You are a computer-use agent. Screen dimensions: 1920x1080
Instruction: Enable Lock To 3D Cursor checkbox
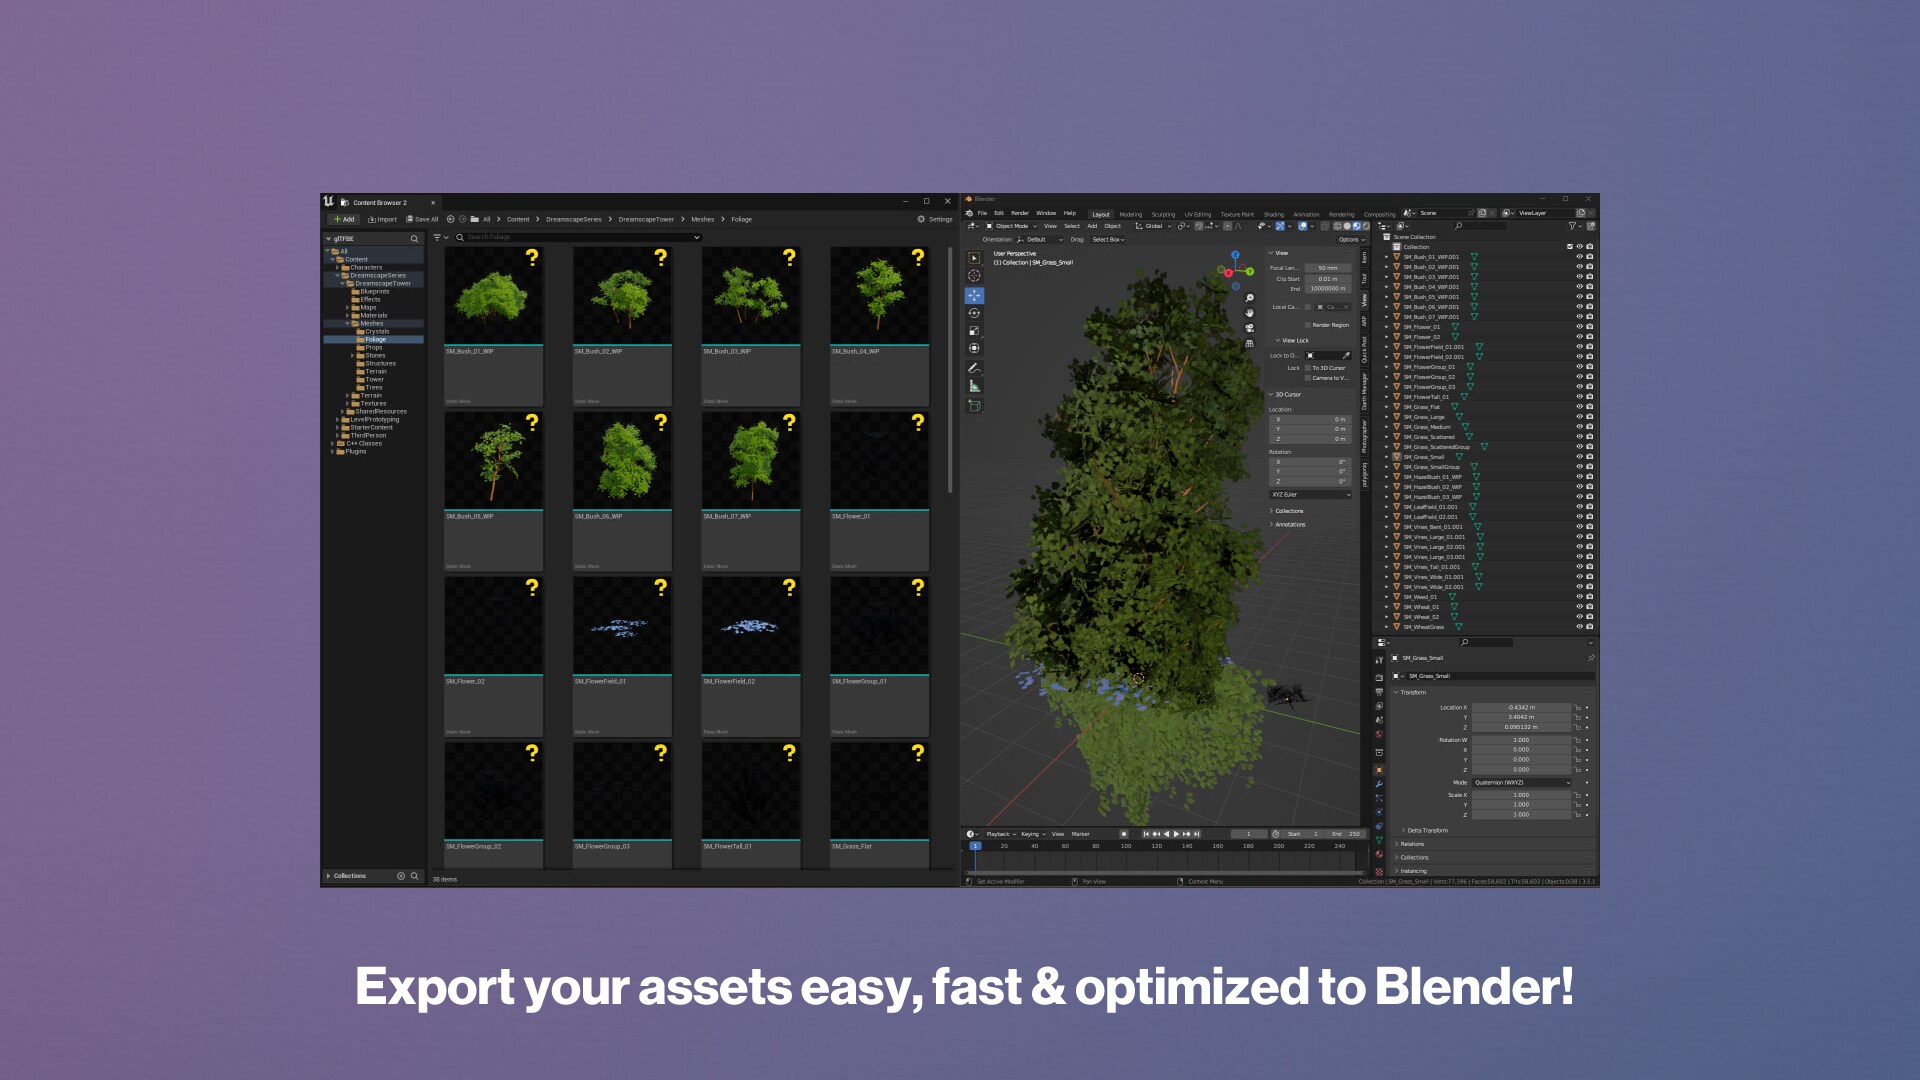point(1307,368)
